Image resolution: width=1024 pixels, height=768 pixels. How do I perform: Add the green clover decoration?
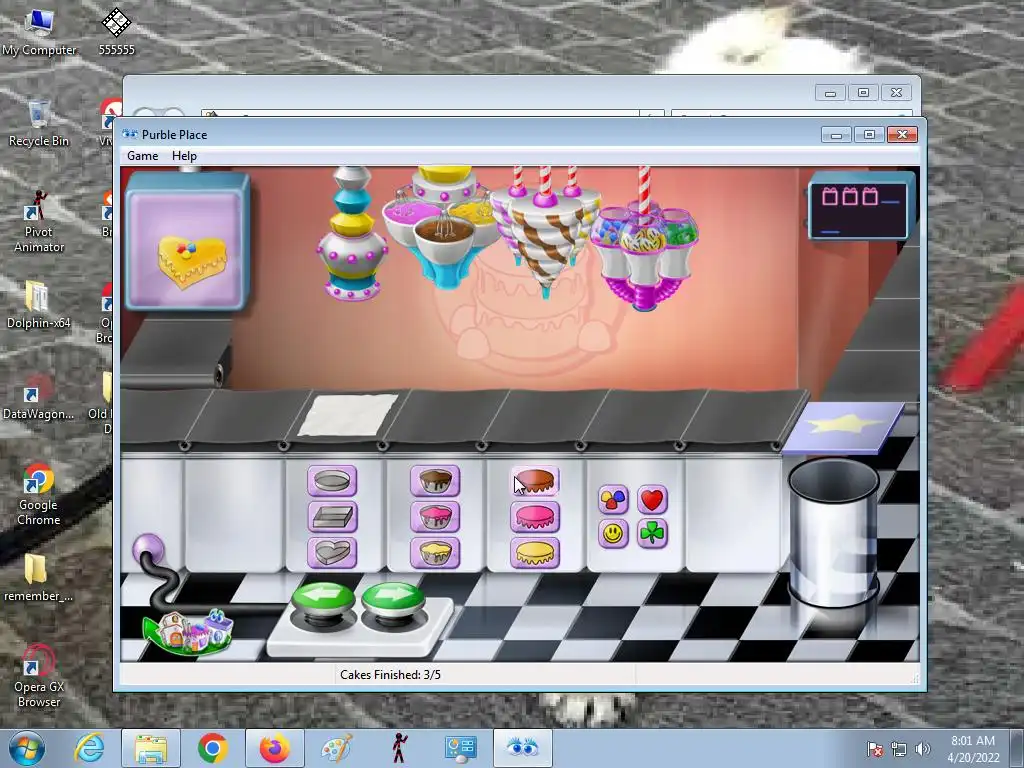click(652, 534)
